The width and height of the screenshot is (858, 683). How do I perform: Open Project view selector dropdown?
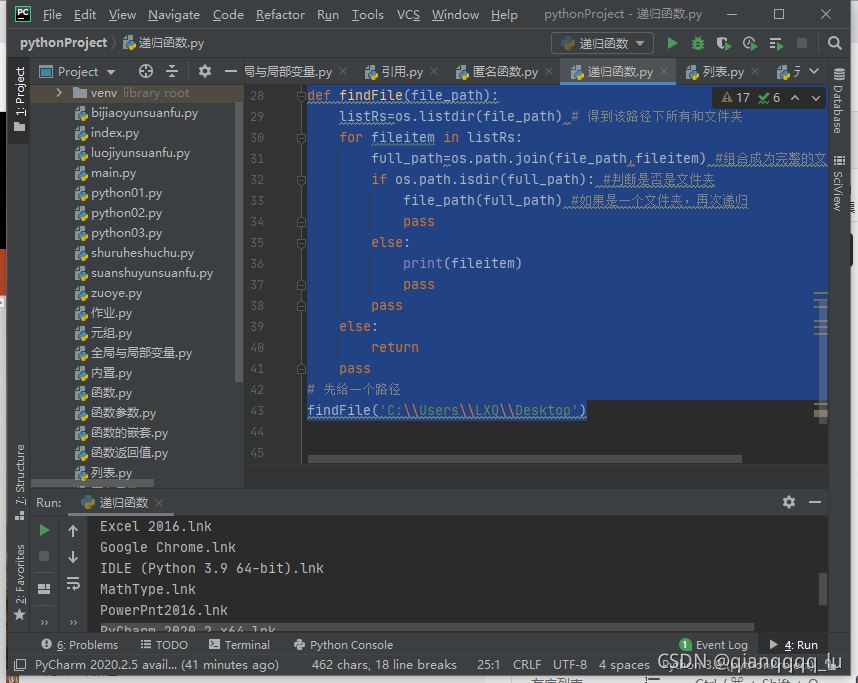(x=87, y=71)
